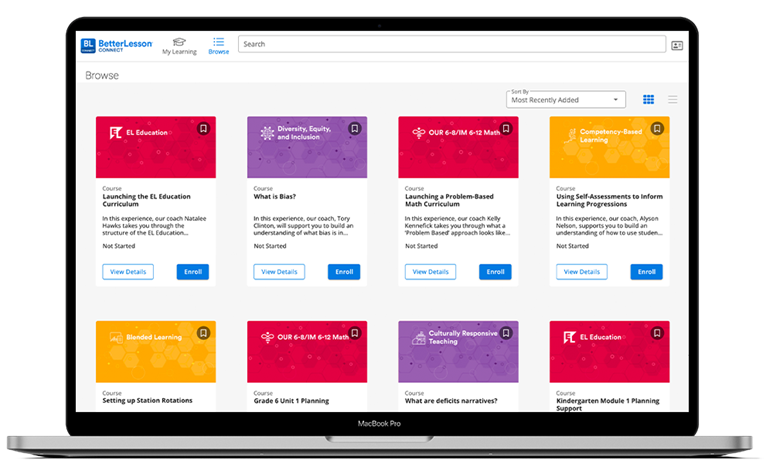Click title Using Self-Assessments to Inform Learning Progressions

pyautogui.click(x=609, y=200)
